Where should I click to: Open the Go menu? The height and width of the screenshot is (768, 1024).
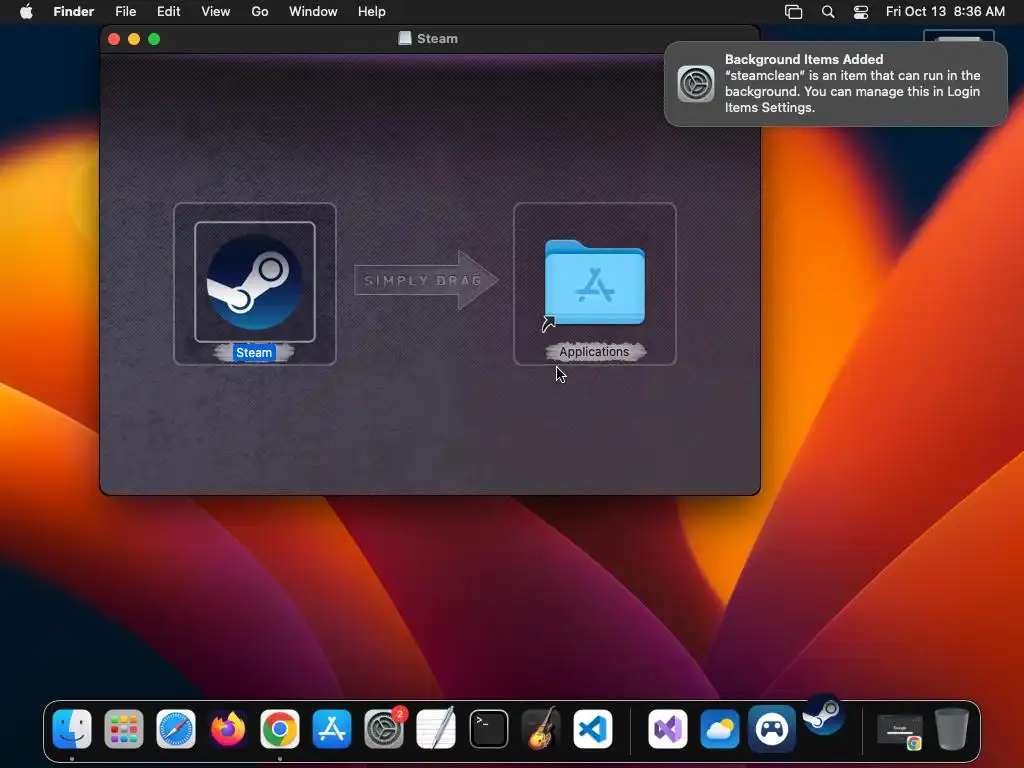[260, 12]
